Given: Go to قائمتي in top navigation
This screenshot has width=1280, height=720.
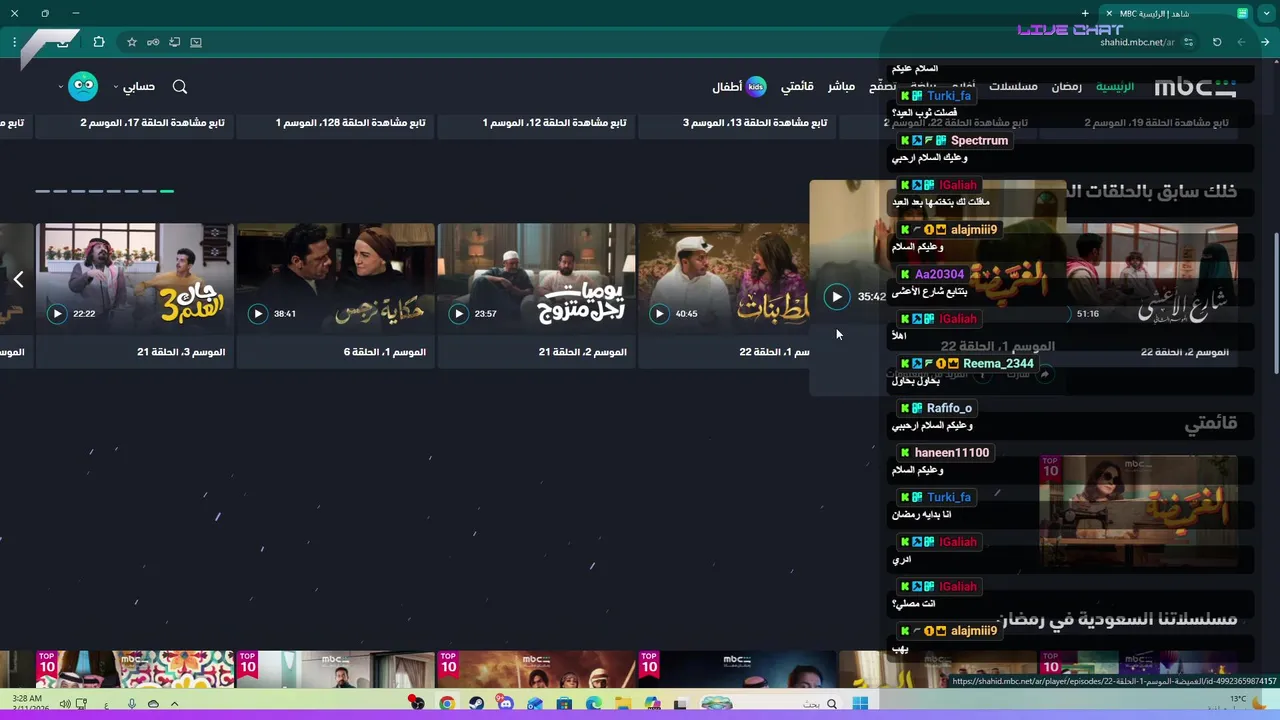Looking at the screenshot, I should pyautogui.click(x=797, y=87).
